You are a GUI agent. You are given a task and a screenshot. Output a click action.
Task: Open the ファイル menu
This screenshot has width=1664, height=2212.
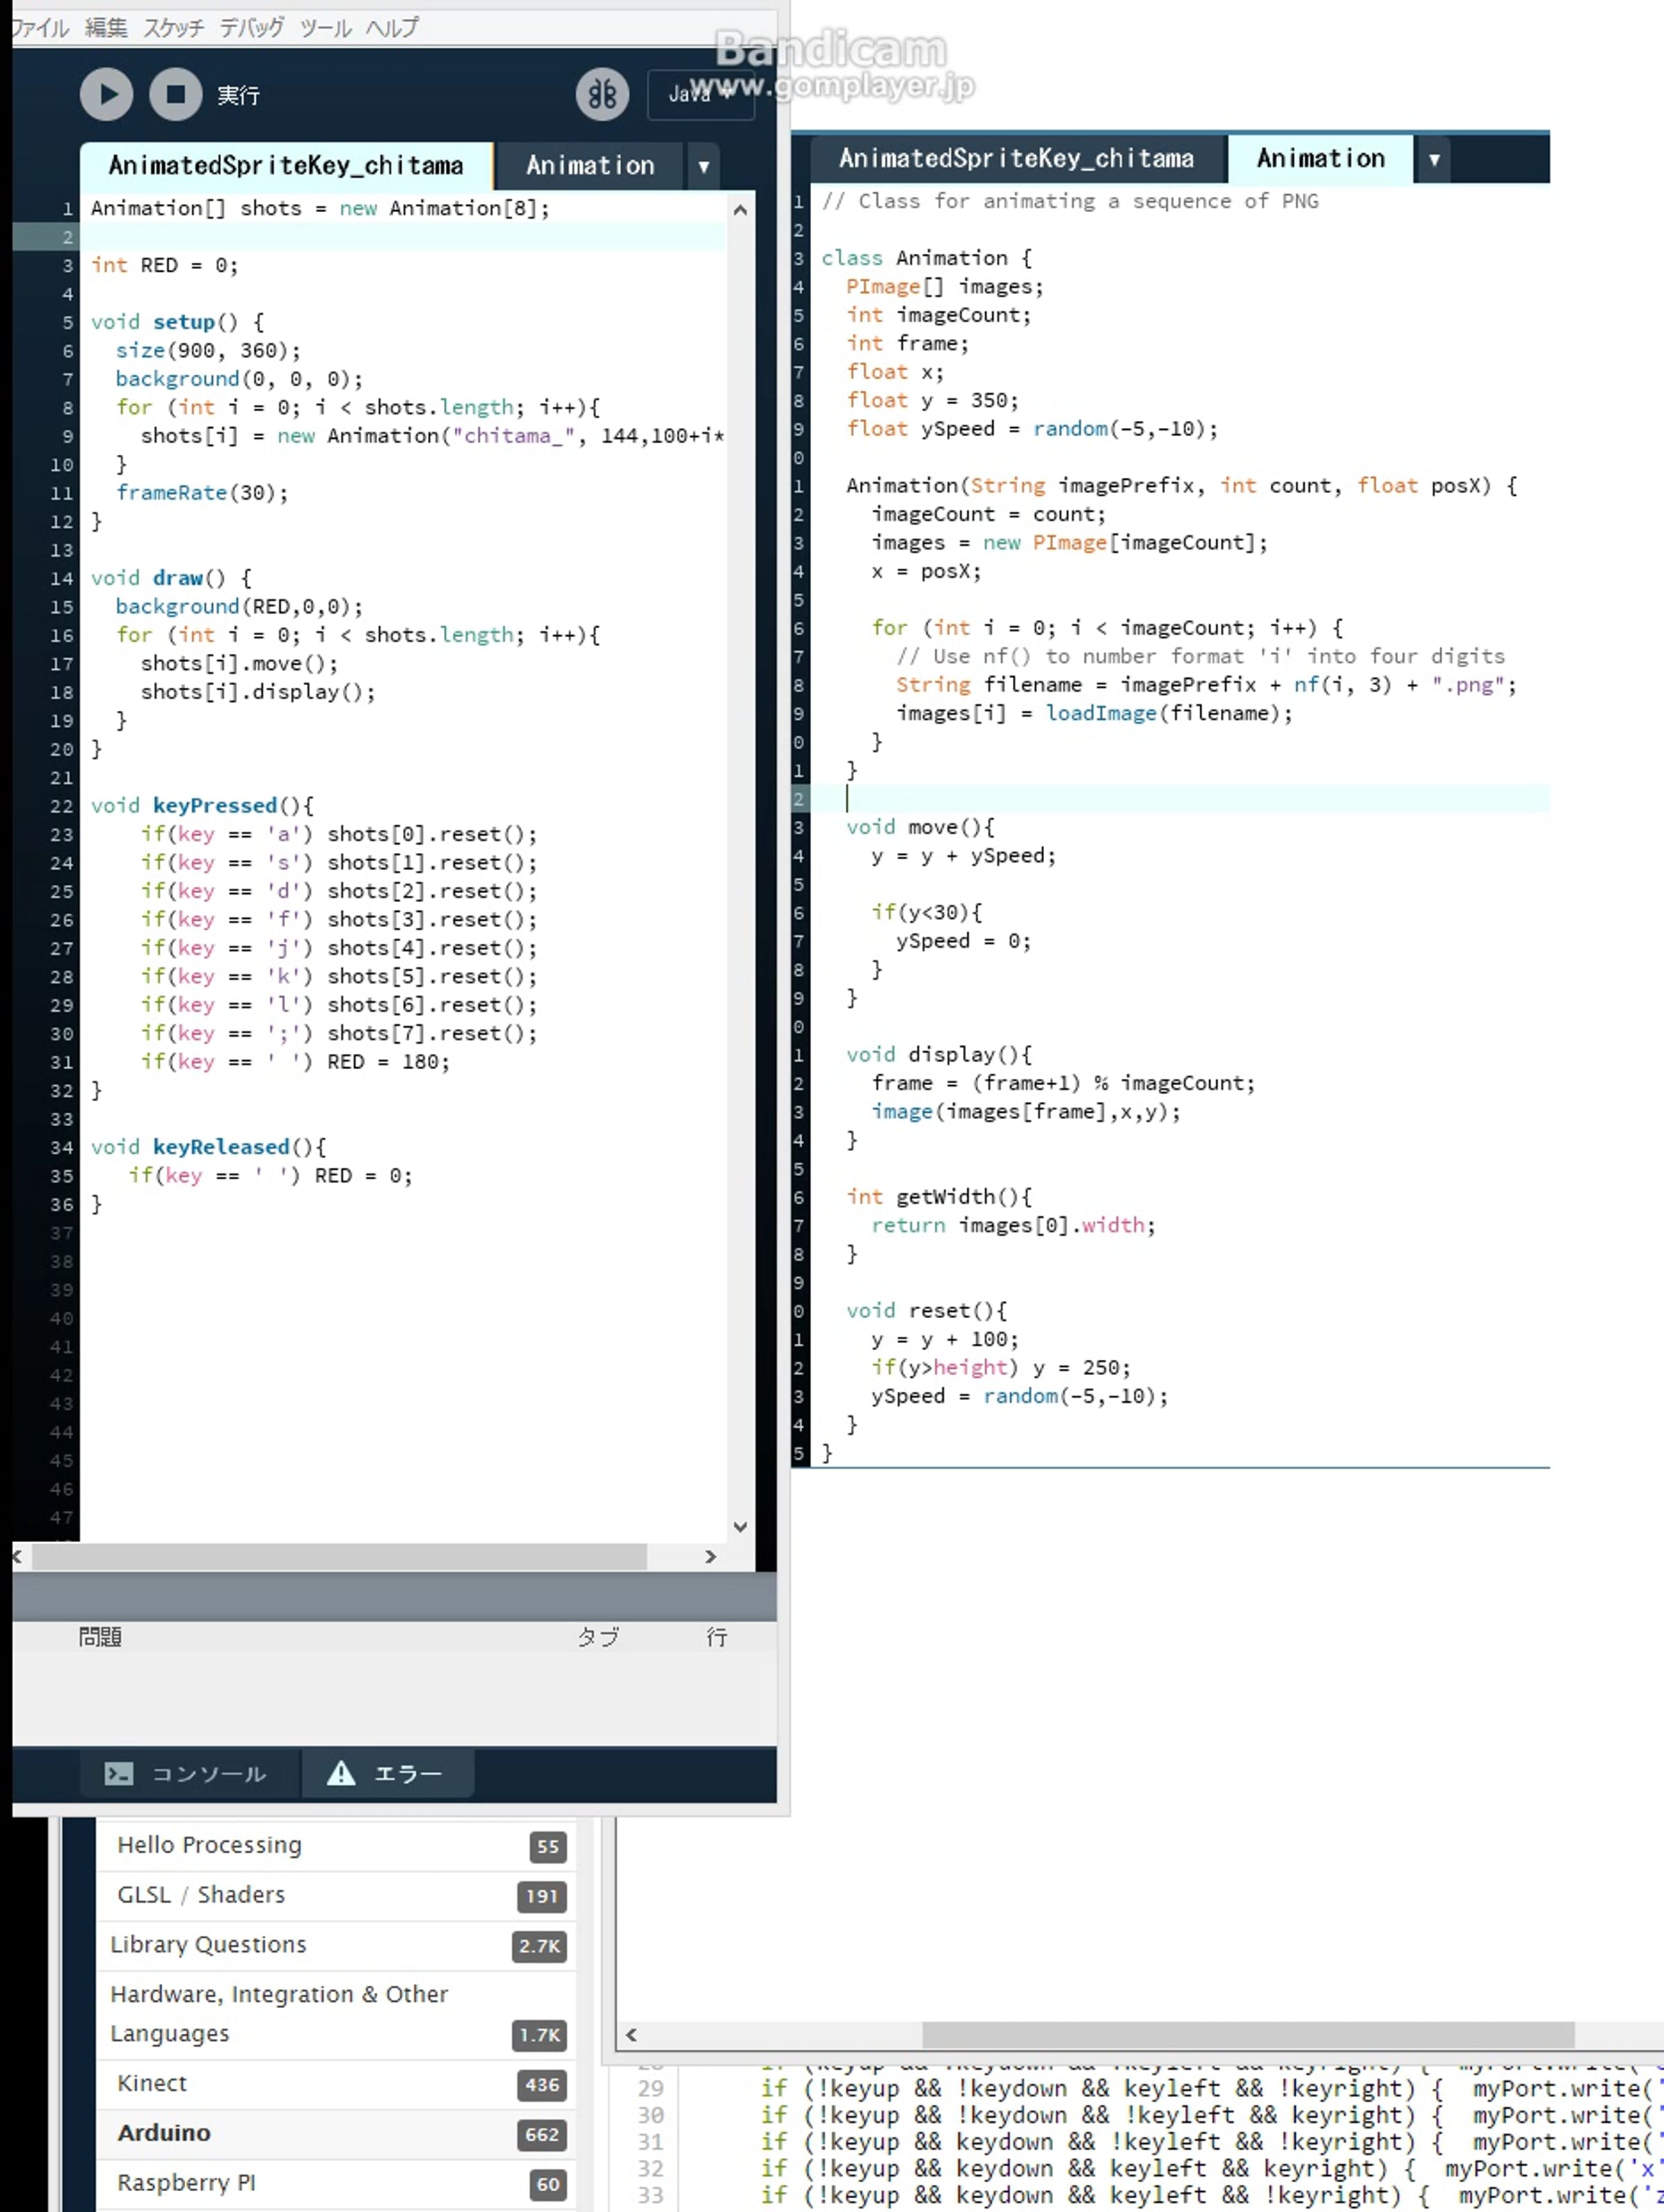point(40,28)
